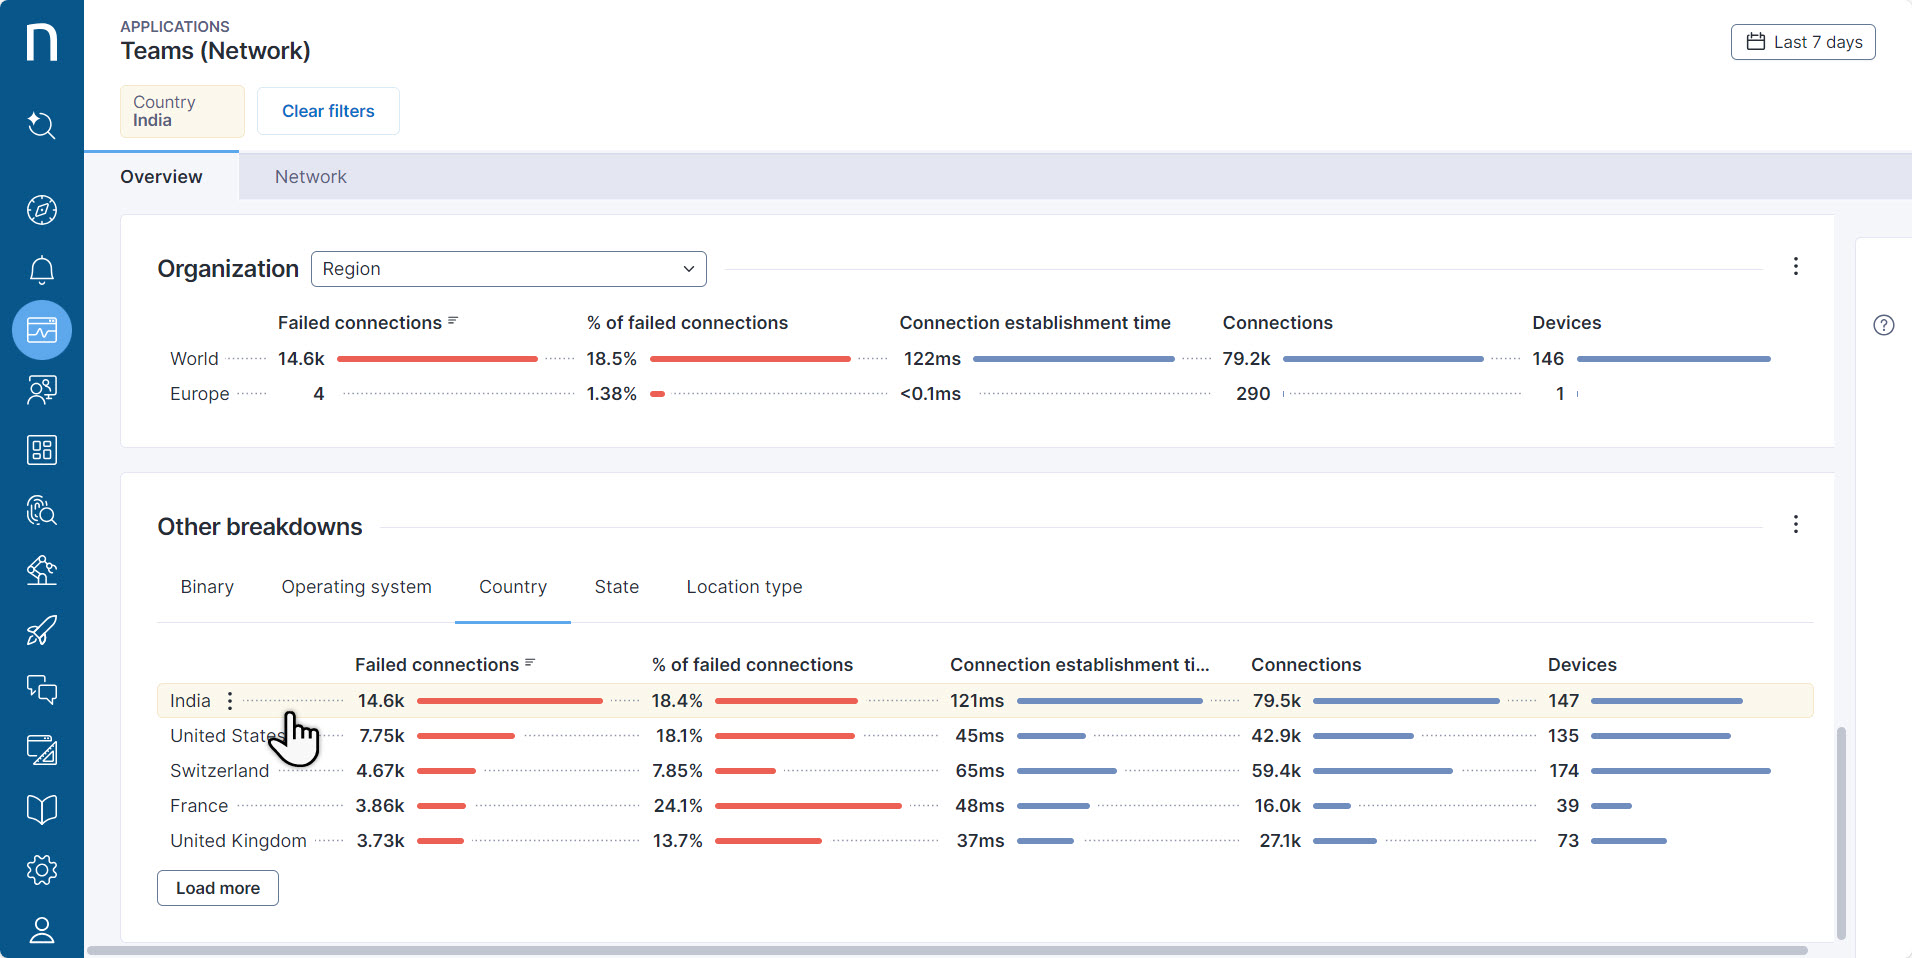Click the vertical scrollbar on the right
Image resolution: width=1912 pixels, height=958 pixels.
[1840, 830]
